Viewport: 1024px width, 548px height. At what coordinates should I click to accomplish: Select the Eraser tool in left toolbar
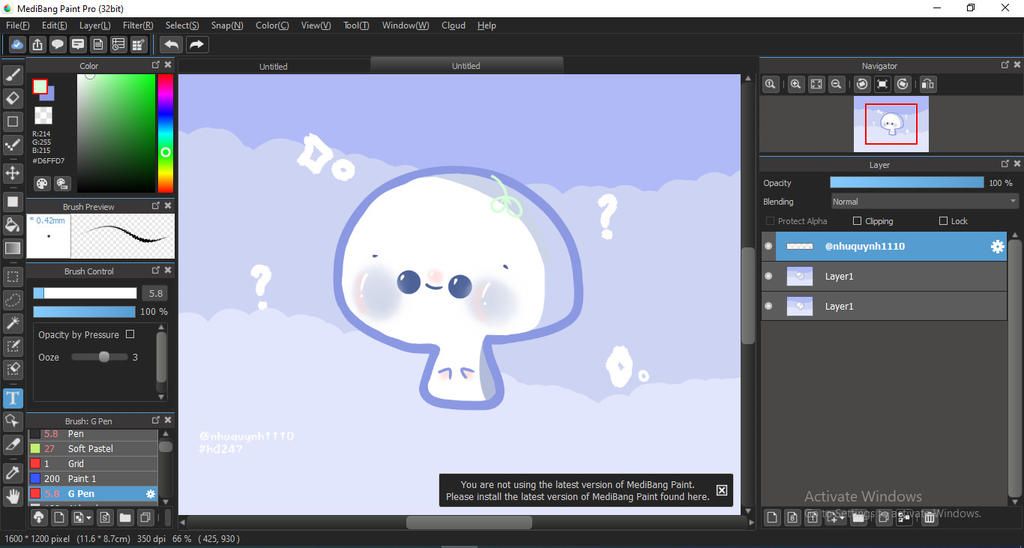(13, 98)
